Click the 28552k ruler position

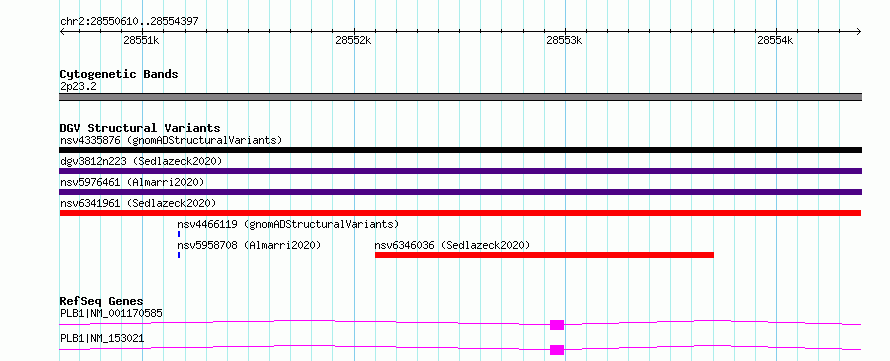(353, 40)
